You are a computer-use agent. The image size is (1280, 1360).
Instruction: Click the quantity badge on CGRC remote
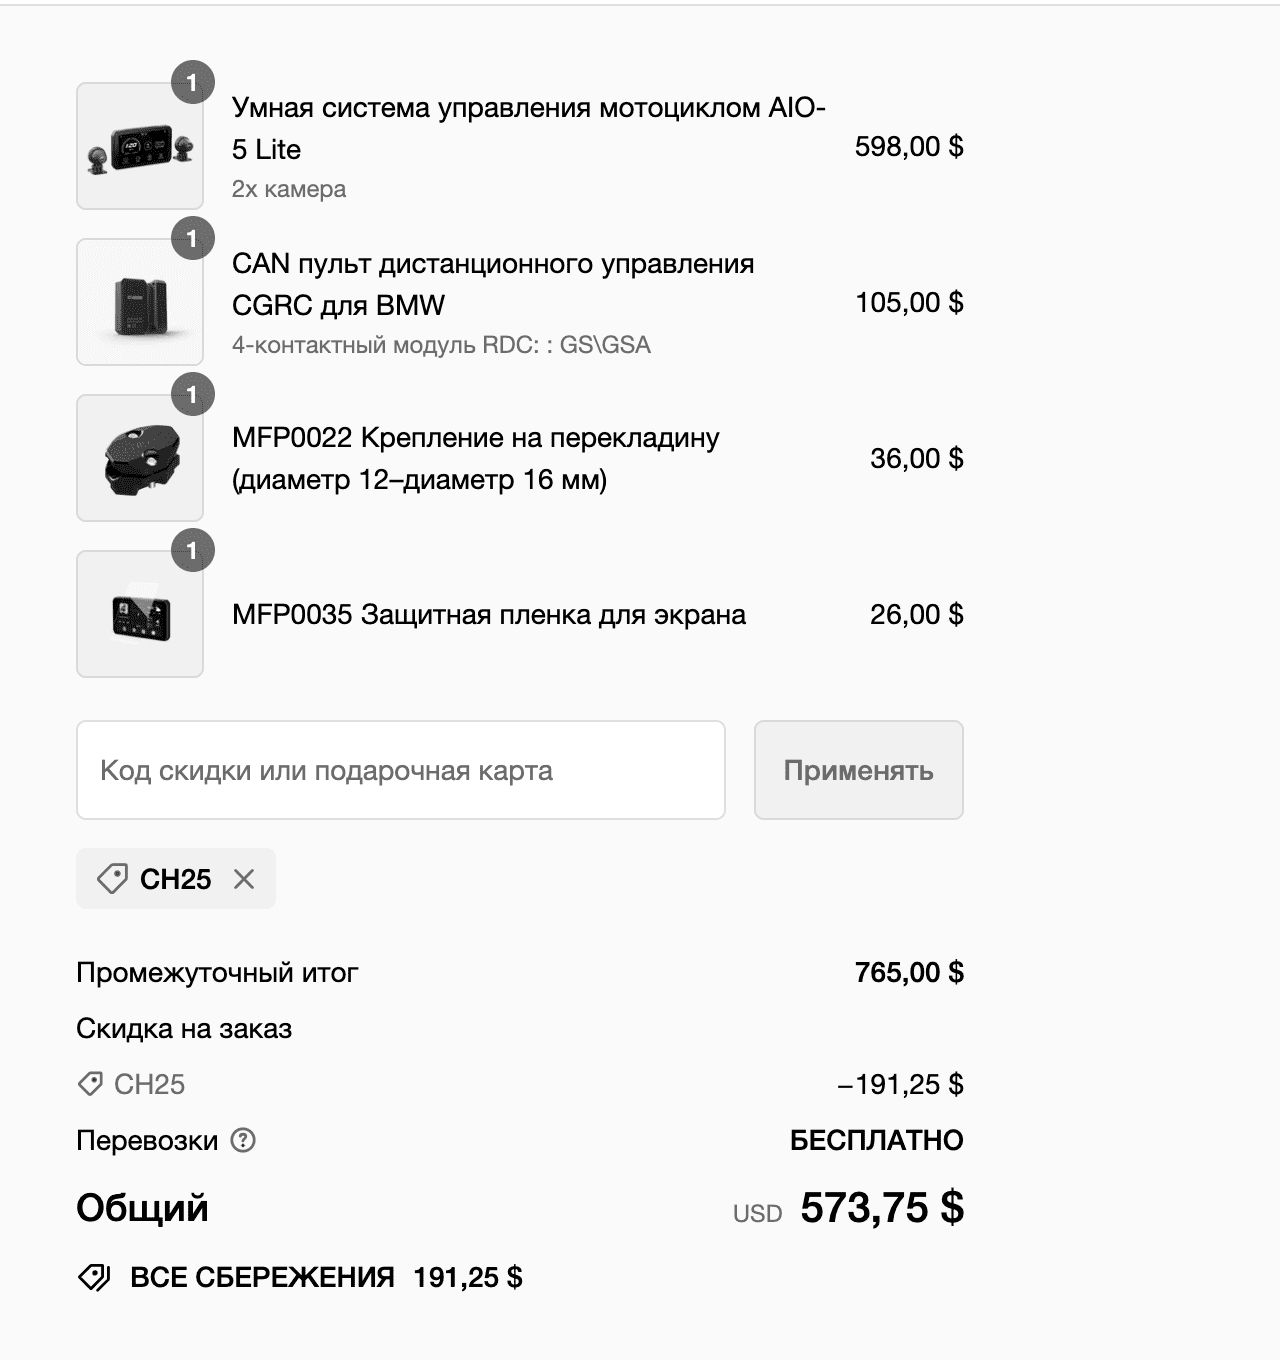point(193,239)
